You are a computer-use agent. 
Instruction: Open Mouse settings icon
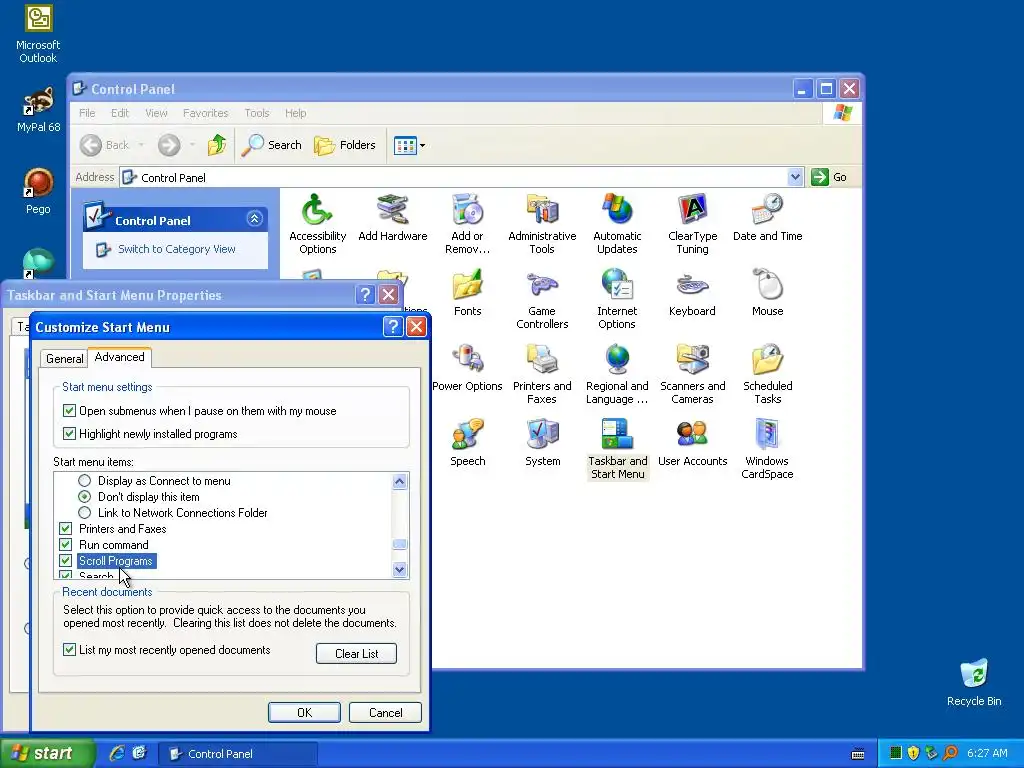[x=767, y=293]
